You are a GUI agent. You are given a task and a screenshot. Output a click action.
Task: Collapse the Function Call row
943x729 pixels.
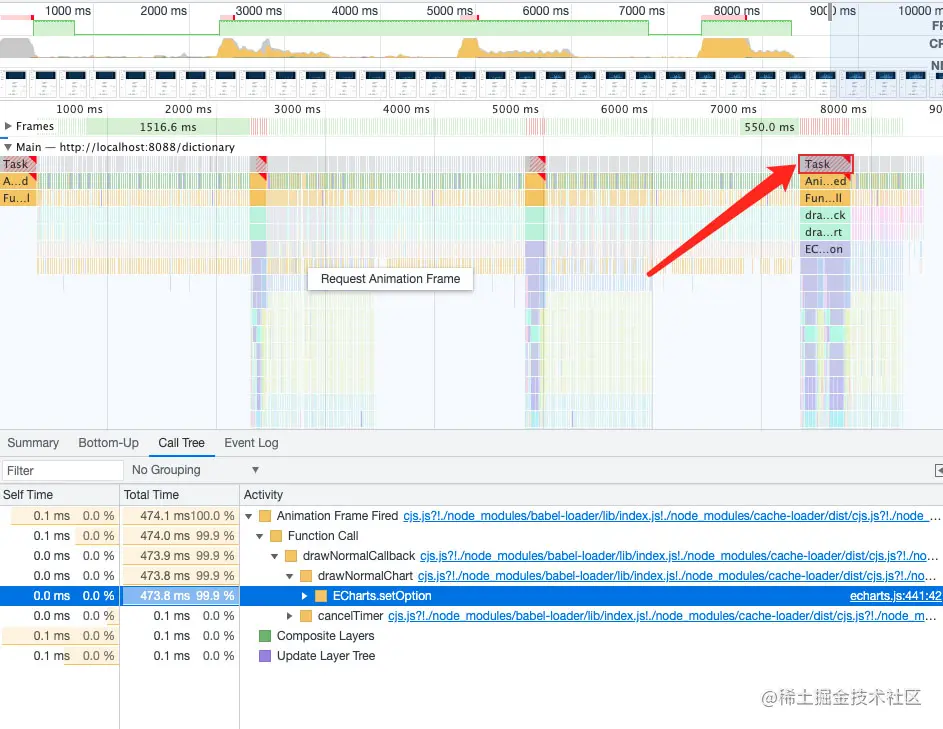[260, 536]
